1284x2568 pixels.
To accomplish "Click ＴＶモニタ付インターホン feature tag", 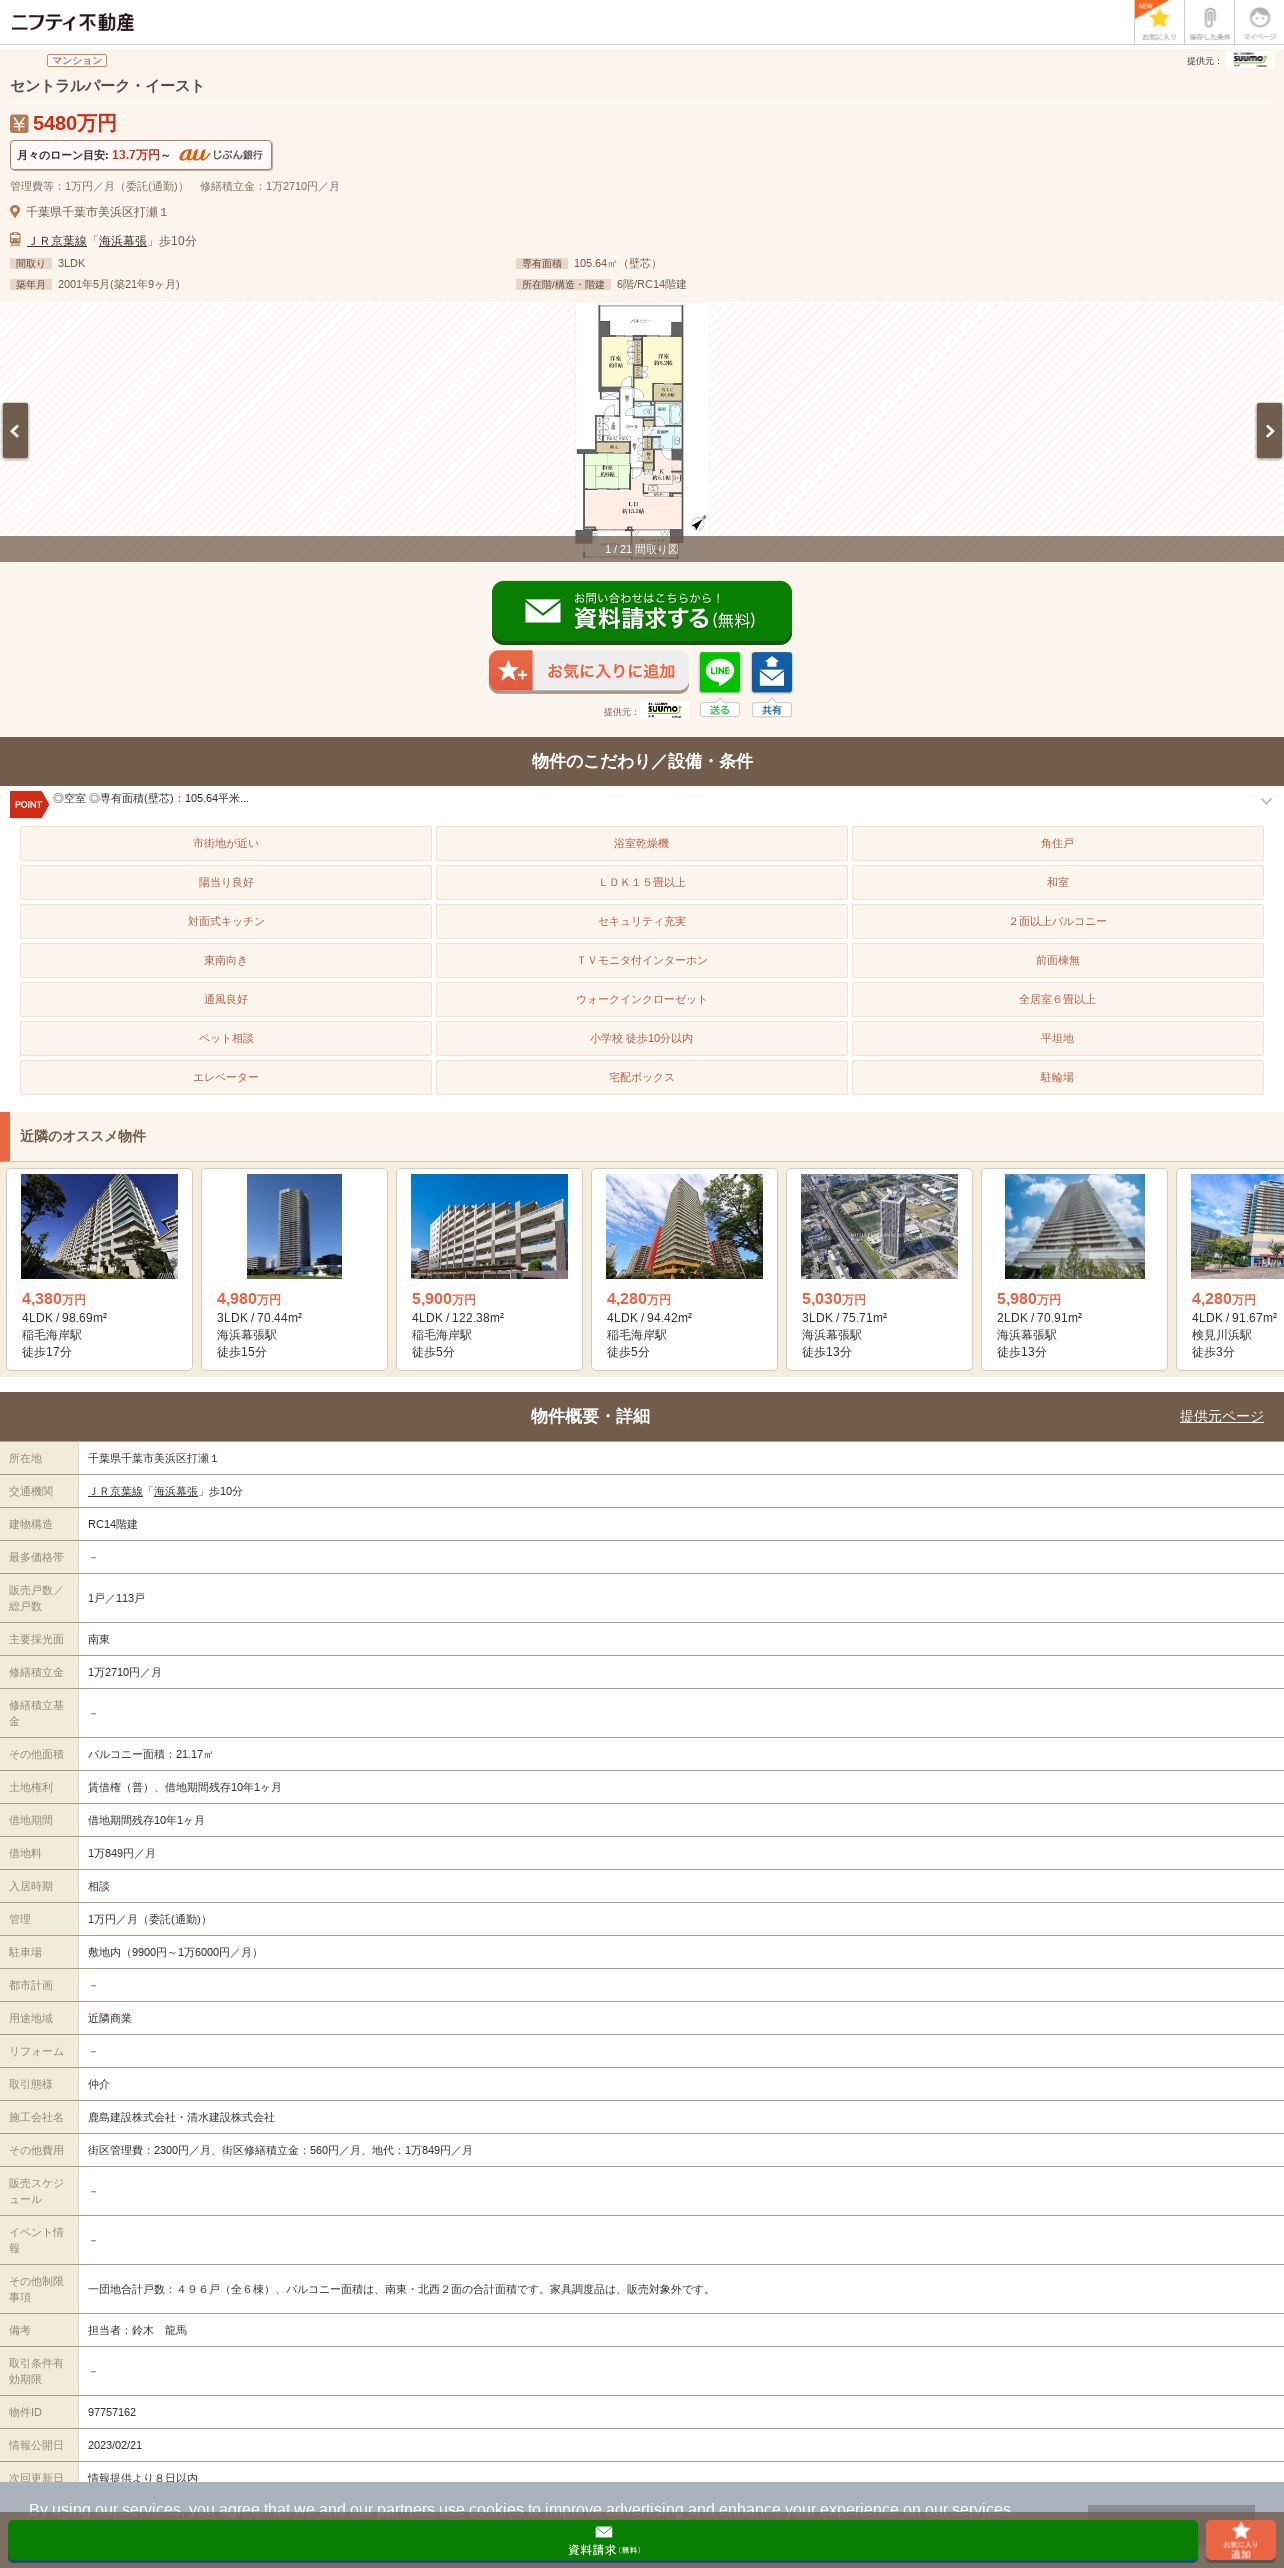I will [642, 961].
